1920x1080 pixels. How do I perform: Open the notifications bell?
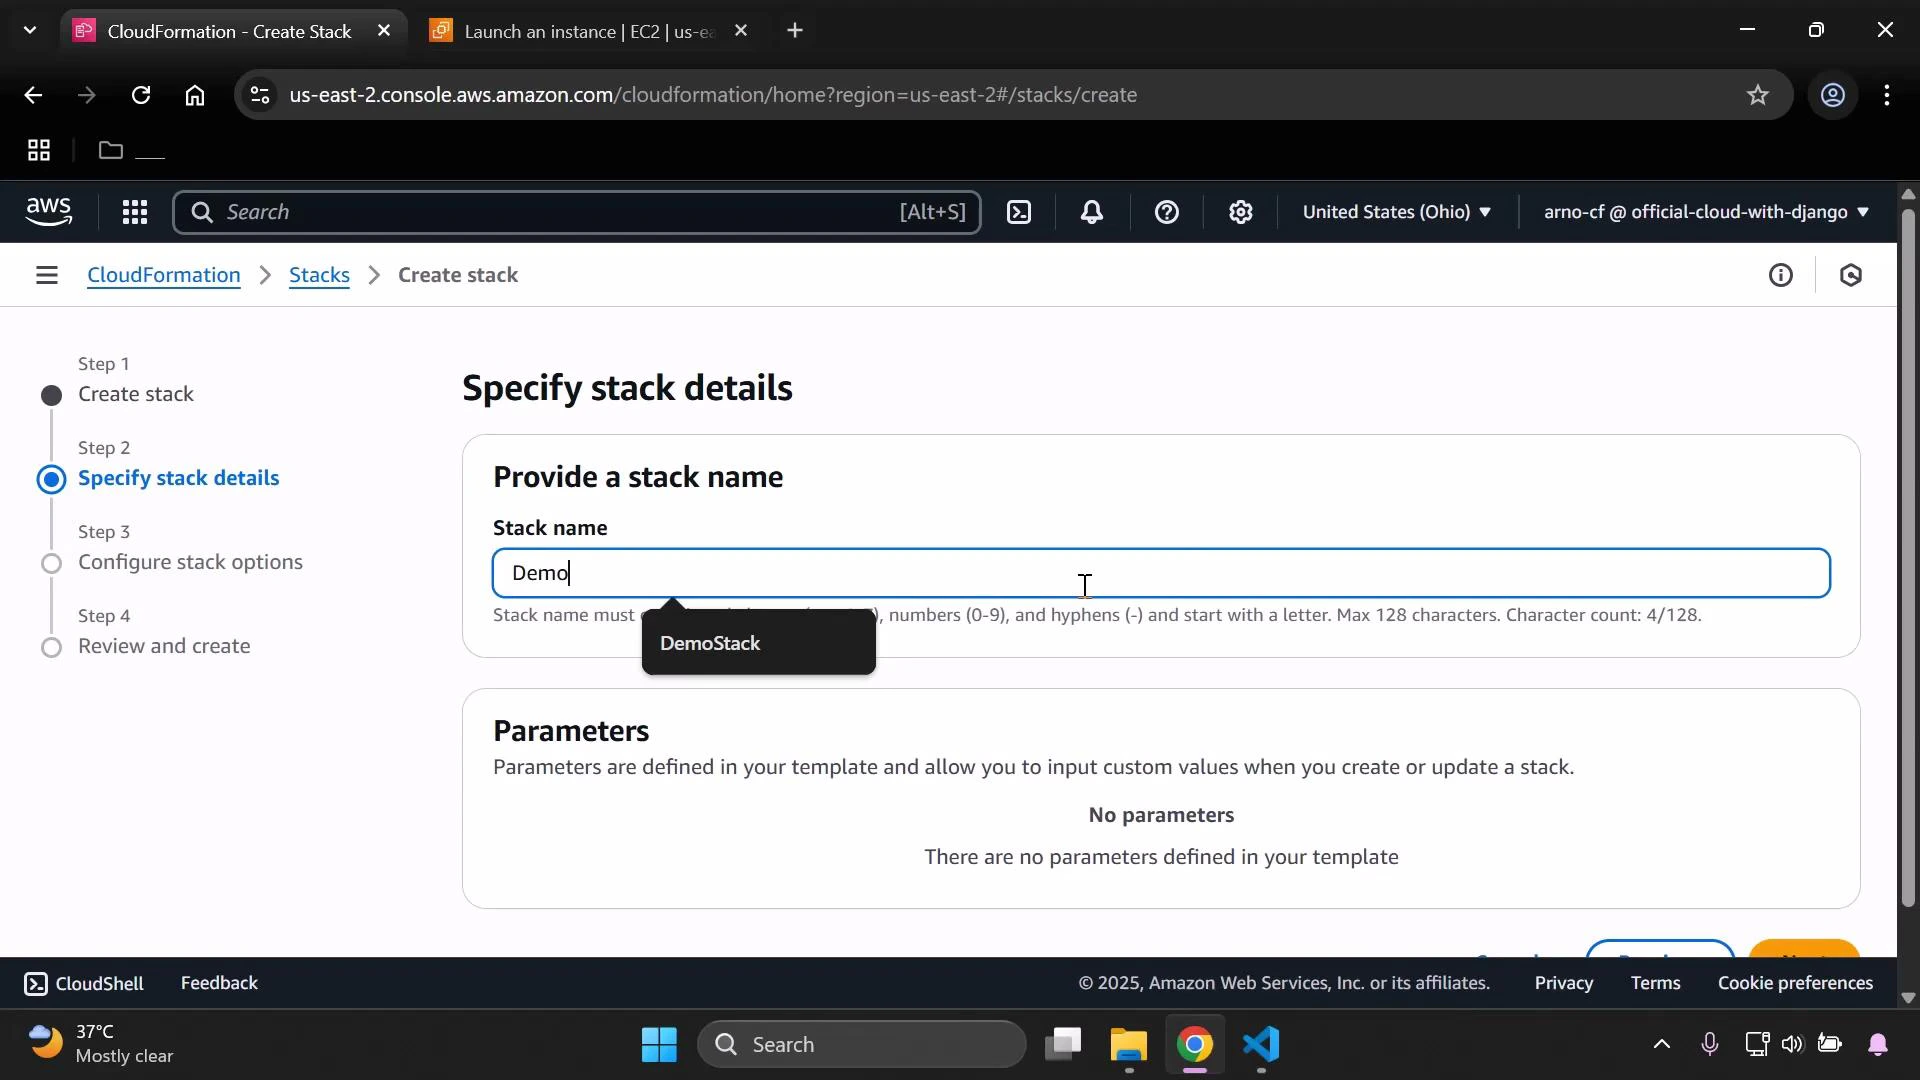1092,212
